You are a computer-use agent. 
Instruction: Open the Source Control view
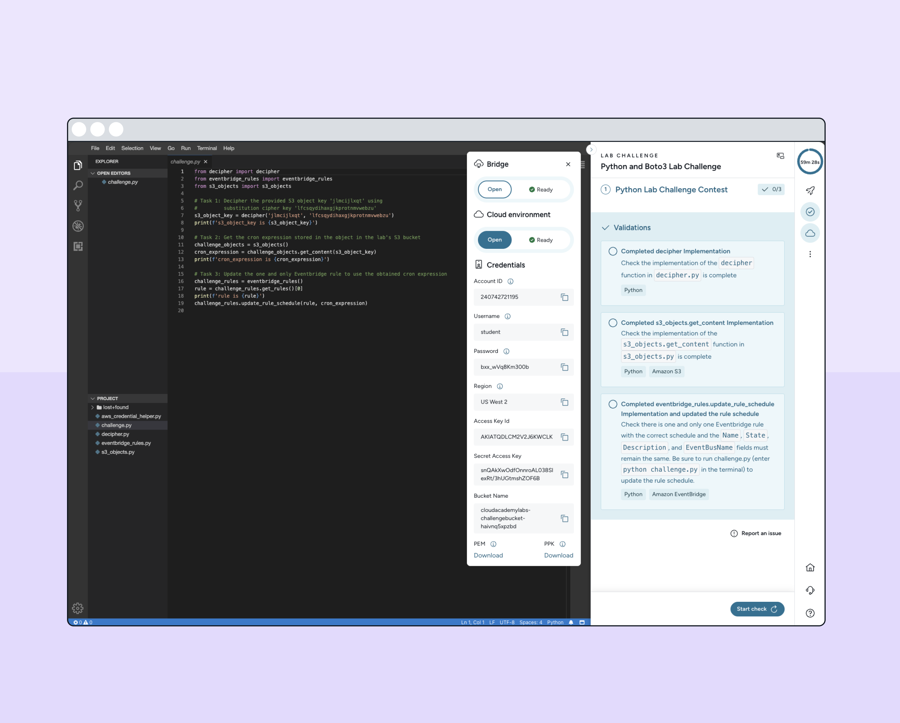tap(78, 205)
